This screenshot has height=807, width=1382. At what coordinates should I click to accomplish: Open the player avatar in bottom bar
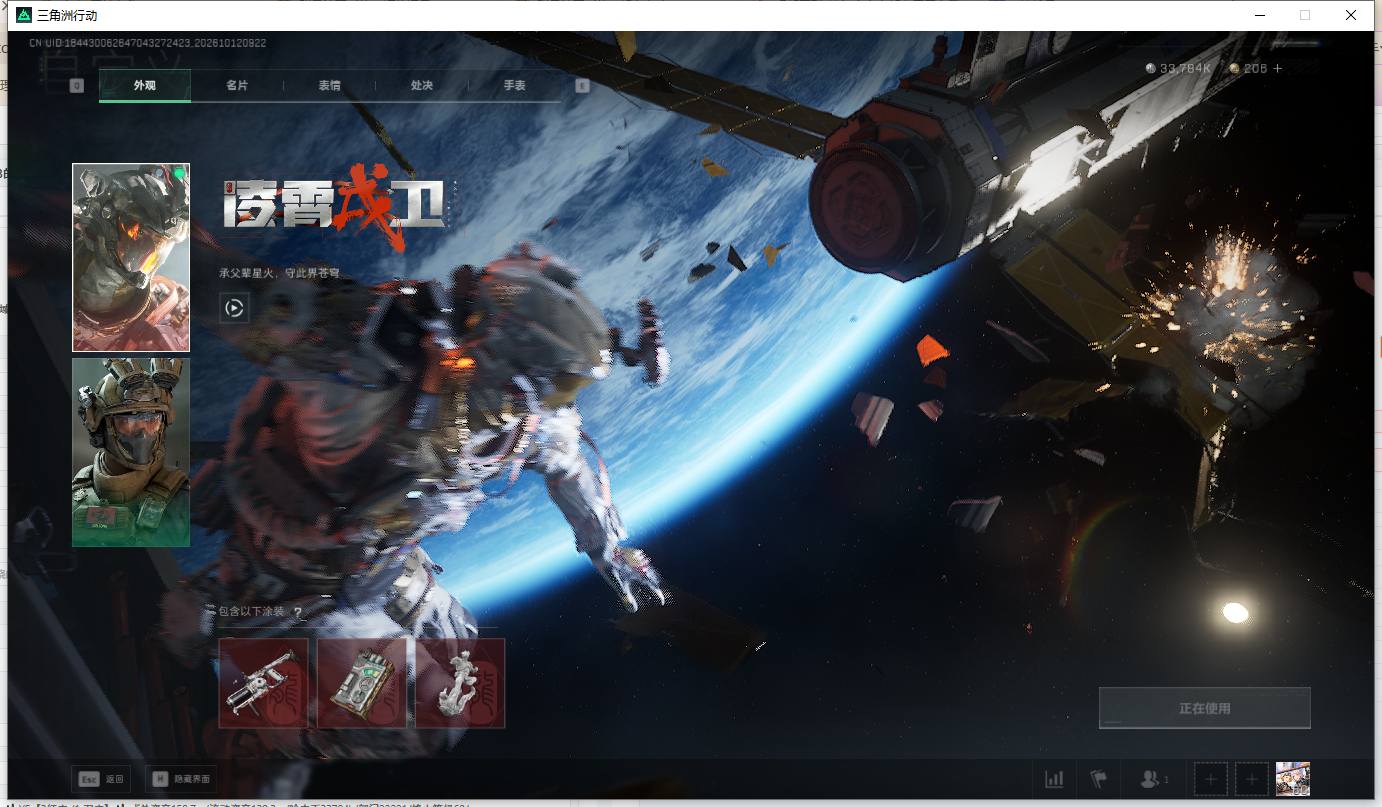pos(1293,779)
